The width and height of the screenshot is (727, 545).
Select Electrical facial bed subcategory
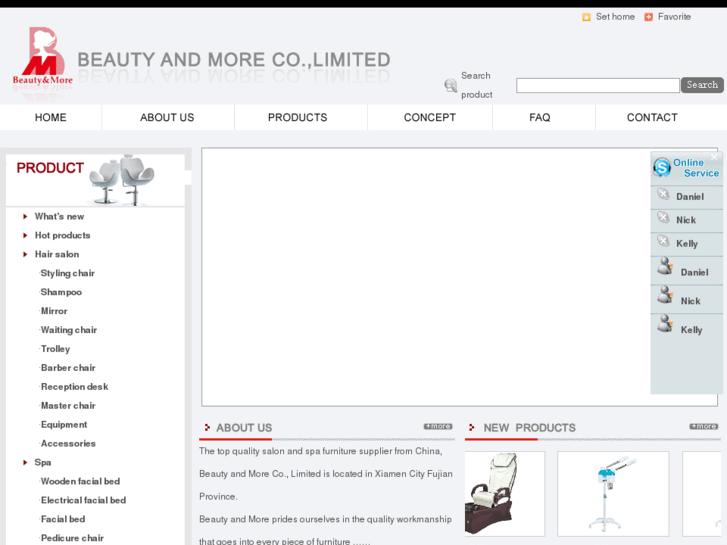click(x=83, y=500)
